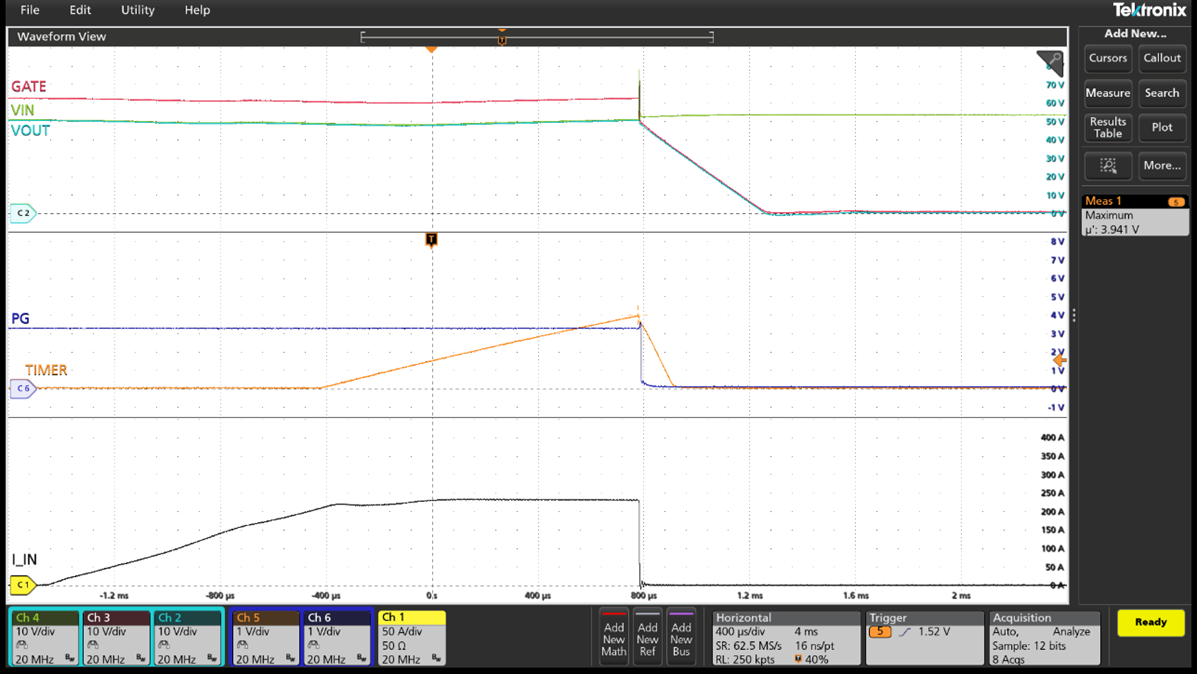
Task: Toggle the Ch 4 channel badge
Action: [x=45, y=637]
